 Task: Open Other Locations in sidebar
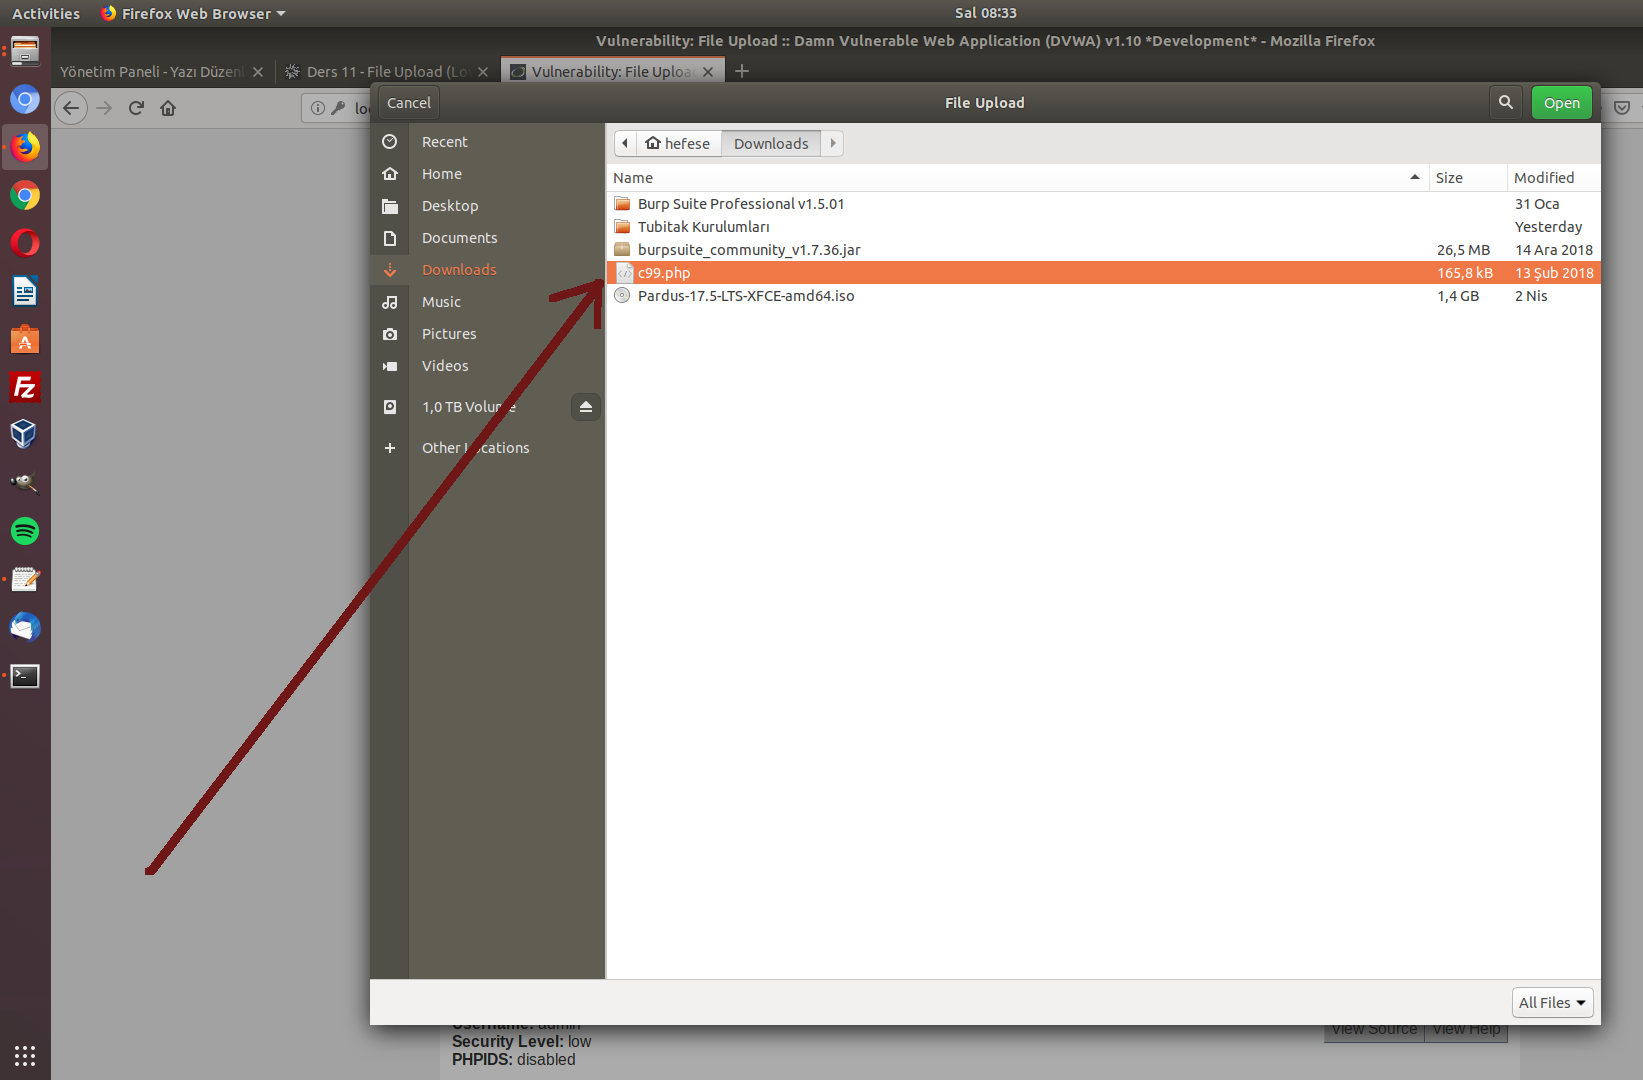(475, 448)
